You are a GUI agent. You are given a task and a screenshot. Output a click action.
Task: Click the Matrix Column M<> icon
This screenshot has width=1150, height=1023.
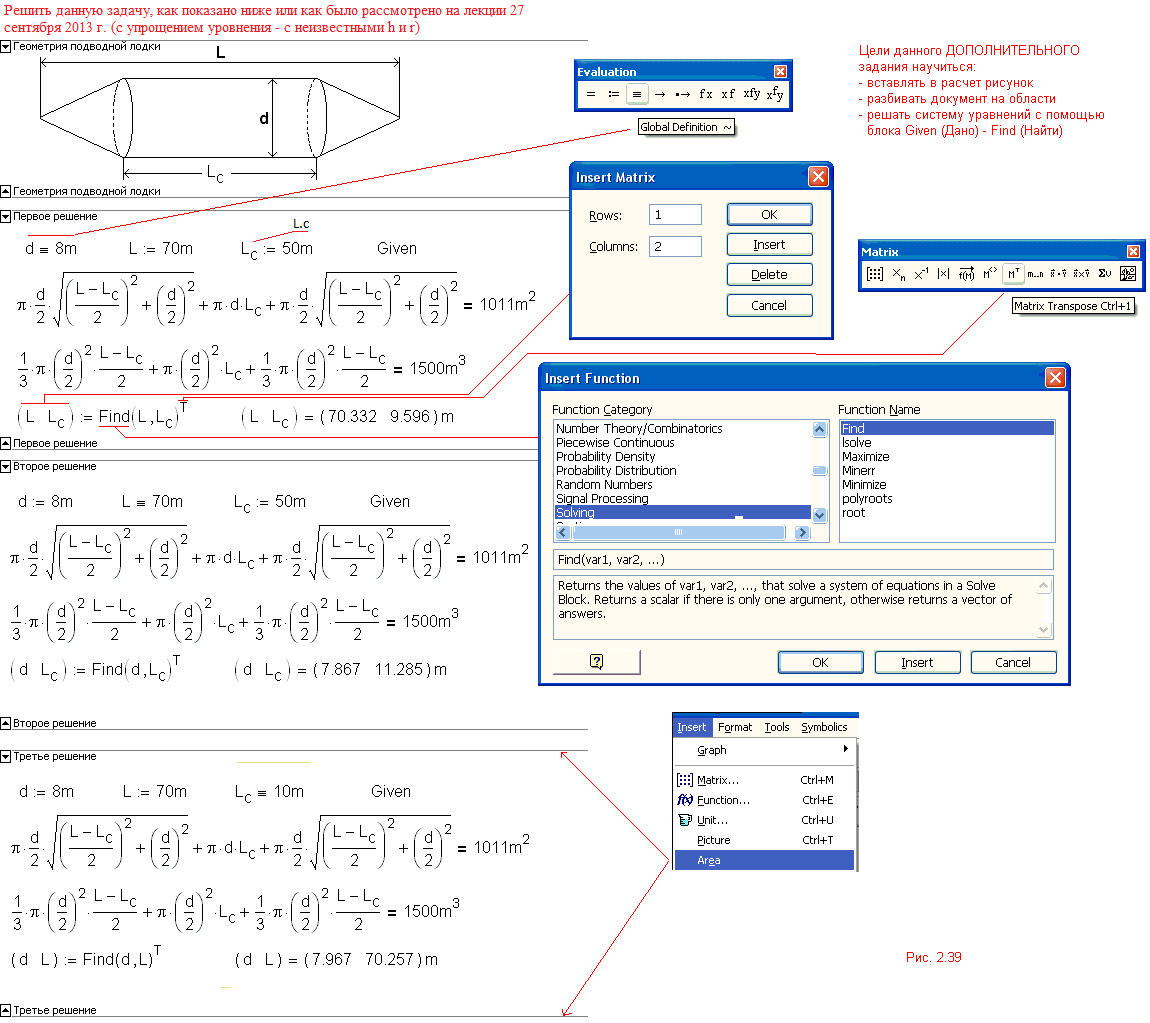point(989,274)
